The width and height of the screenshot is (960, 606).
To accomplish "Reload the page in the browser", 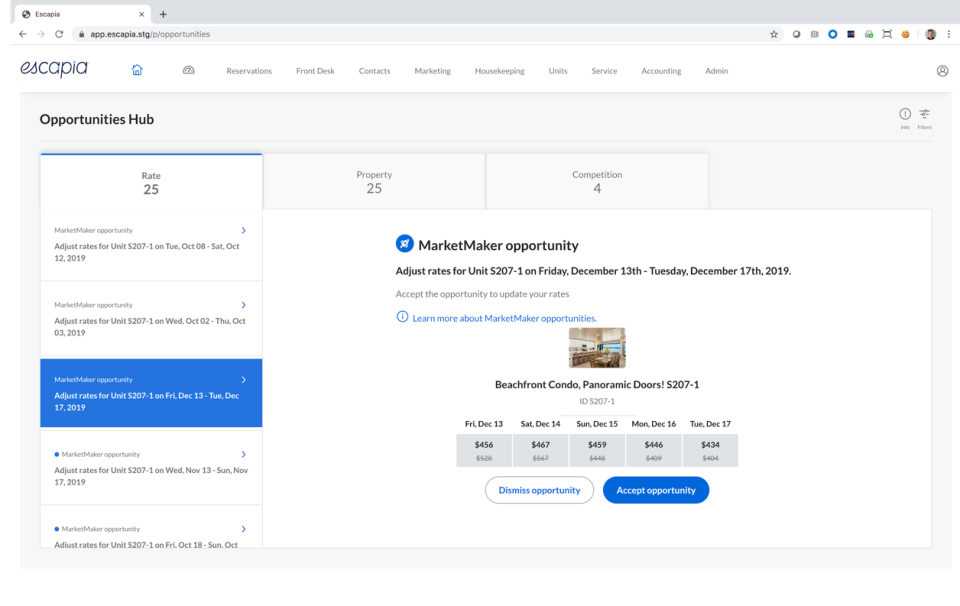I will (59, 34).
